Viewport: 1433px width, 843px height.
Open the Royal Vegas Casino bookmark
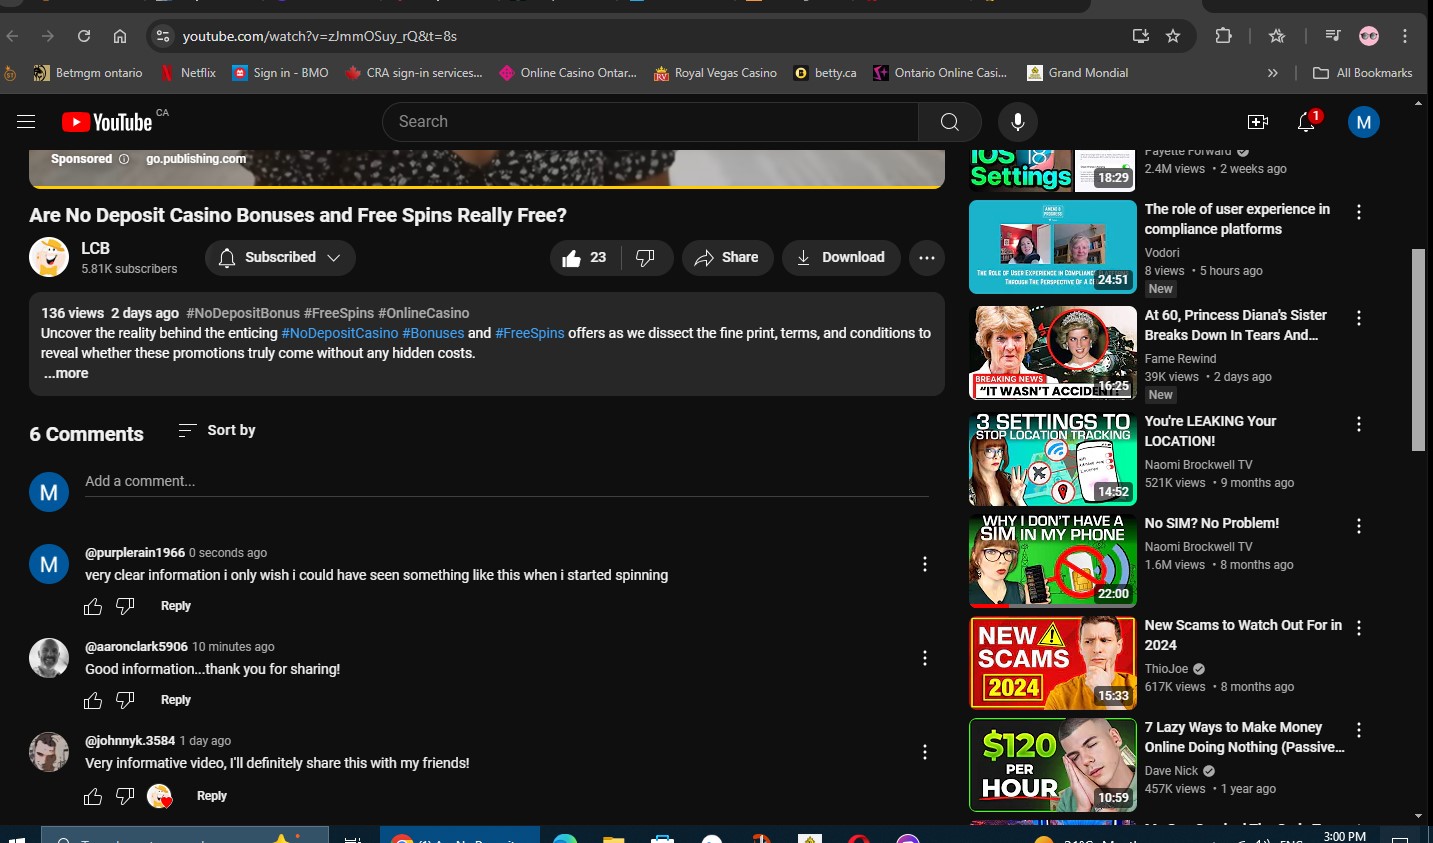click(715, 73)
